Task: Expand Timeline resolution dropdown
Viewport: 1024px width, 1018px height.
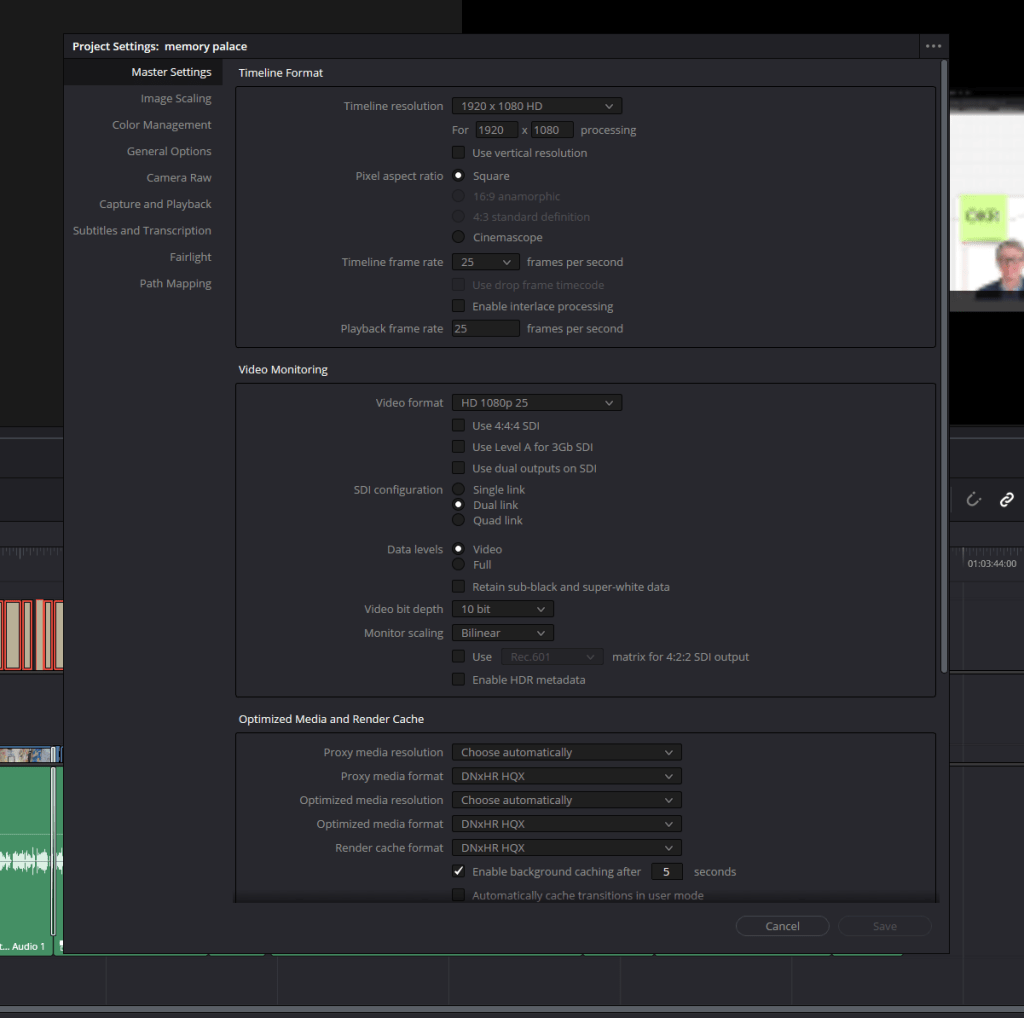Action: coord(536,106)
